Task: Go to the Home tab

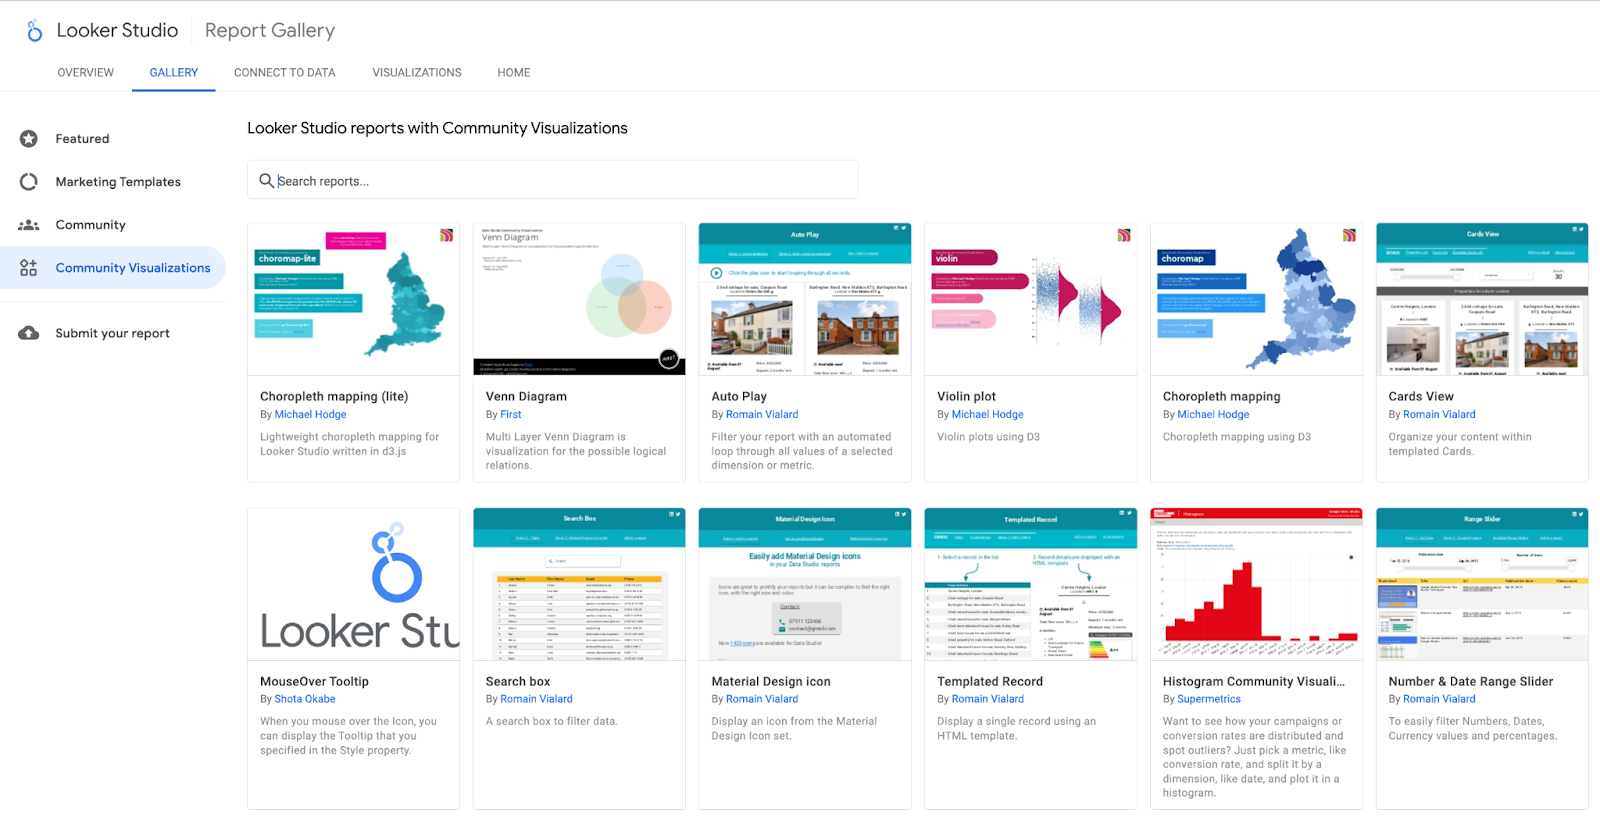Action: (514, 73)
